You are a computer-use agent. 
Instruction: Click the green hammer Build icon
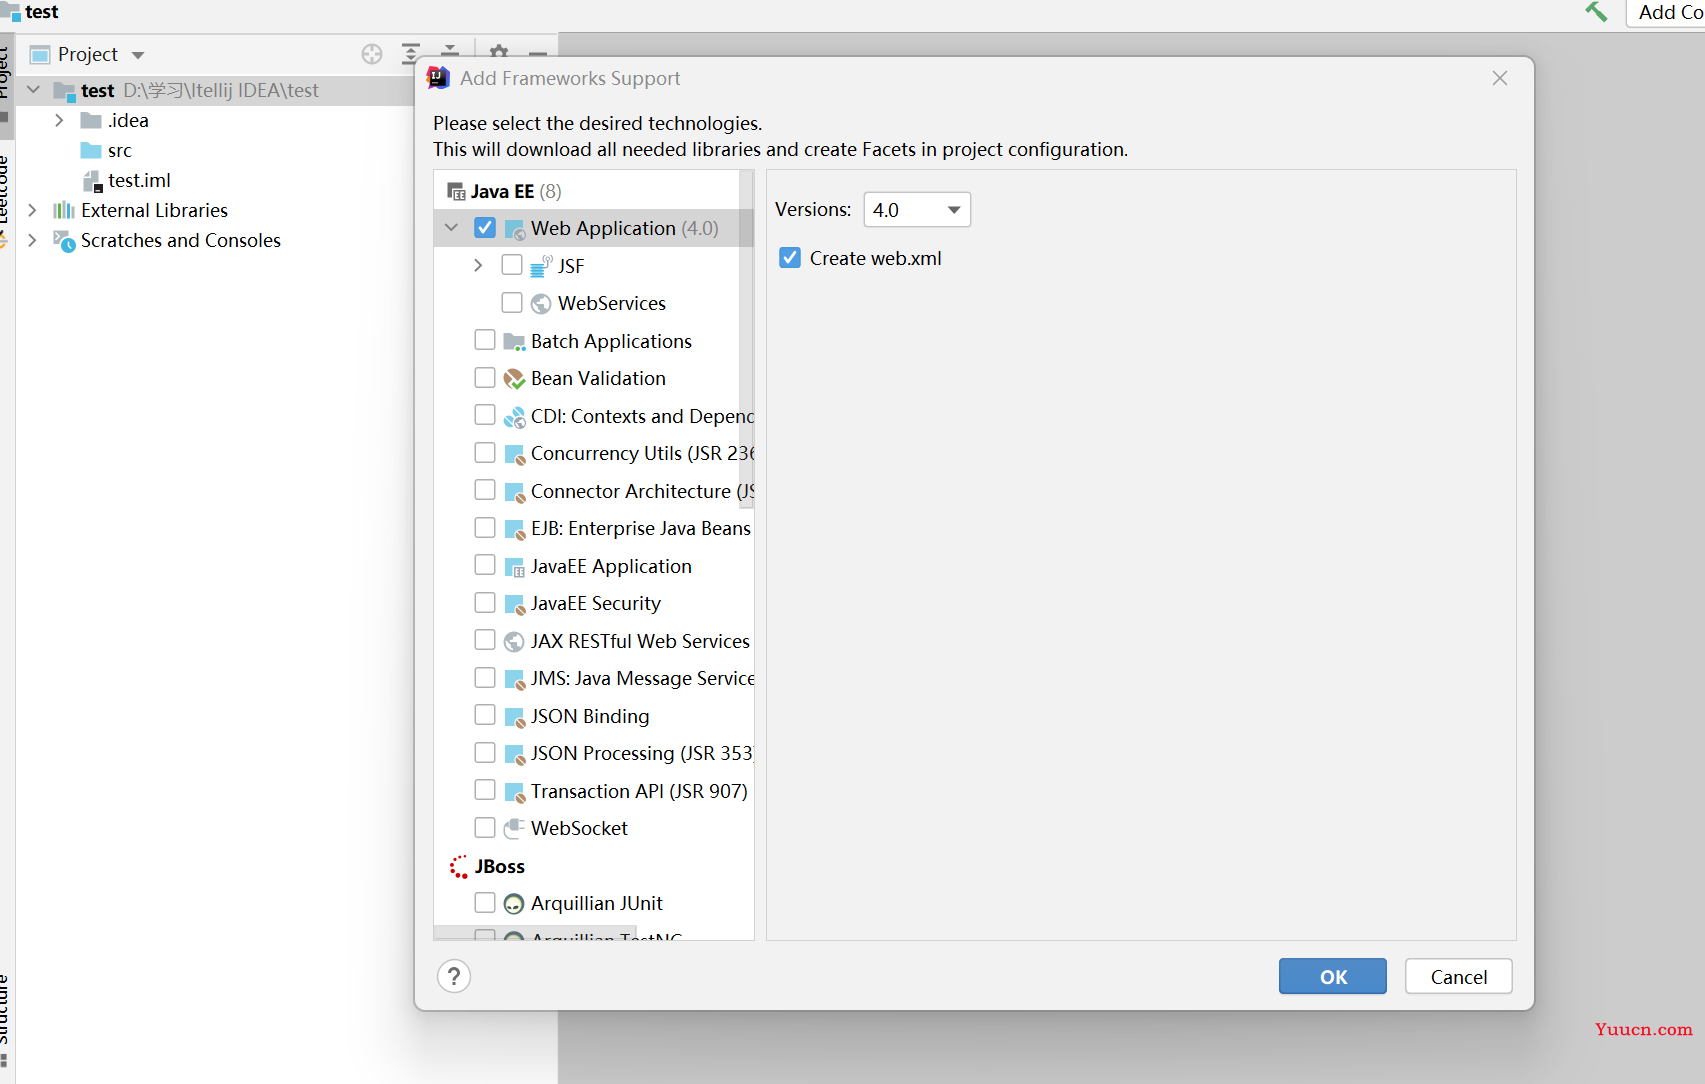tap(1596, 12)
